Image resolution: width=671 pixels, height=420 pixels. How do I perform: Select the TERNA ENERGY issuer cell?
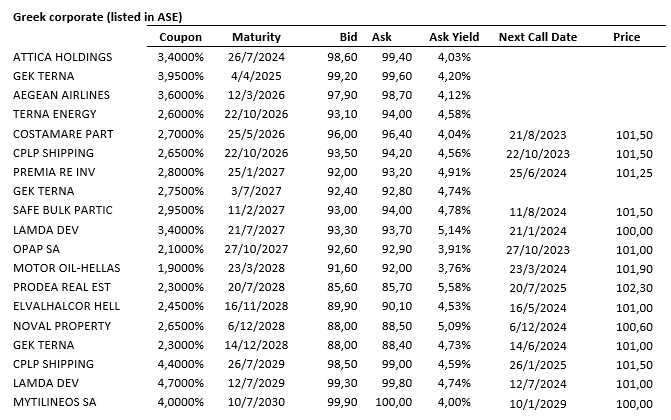click(55, 114)
